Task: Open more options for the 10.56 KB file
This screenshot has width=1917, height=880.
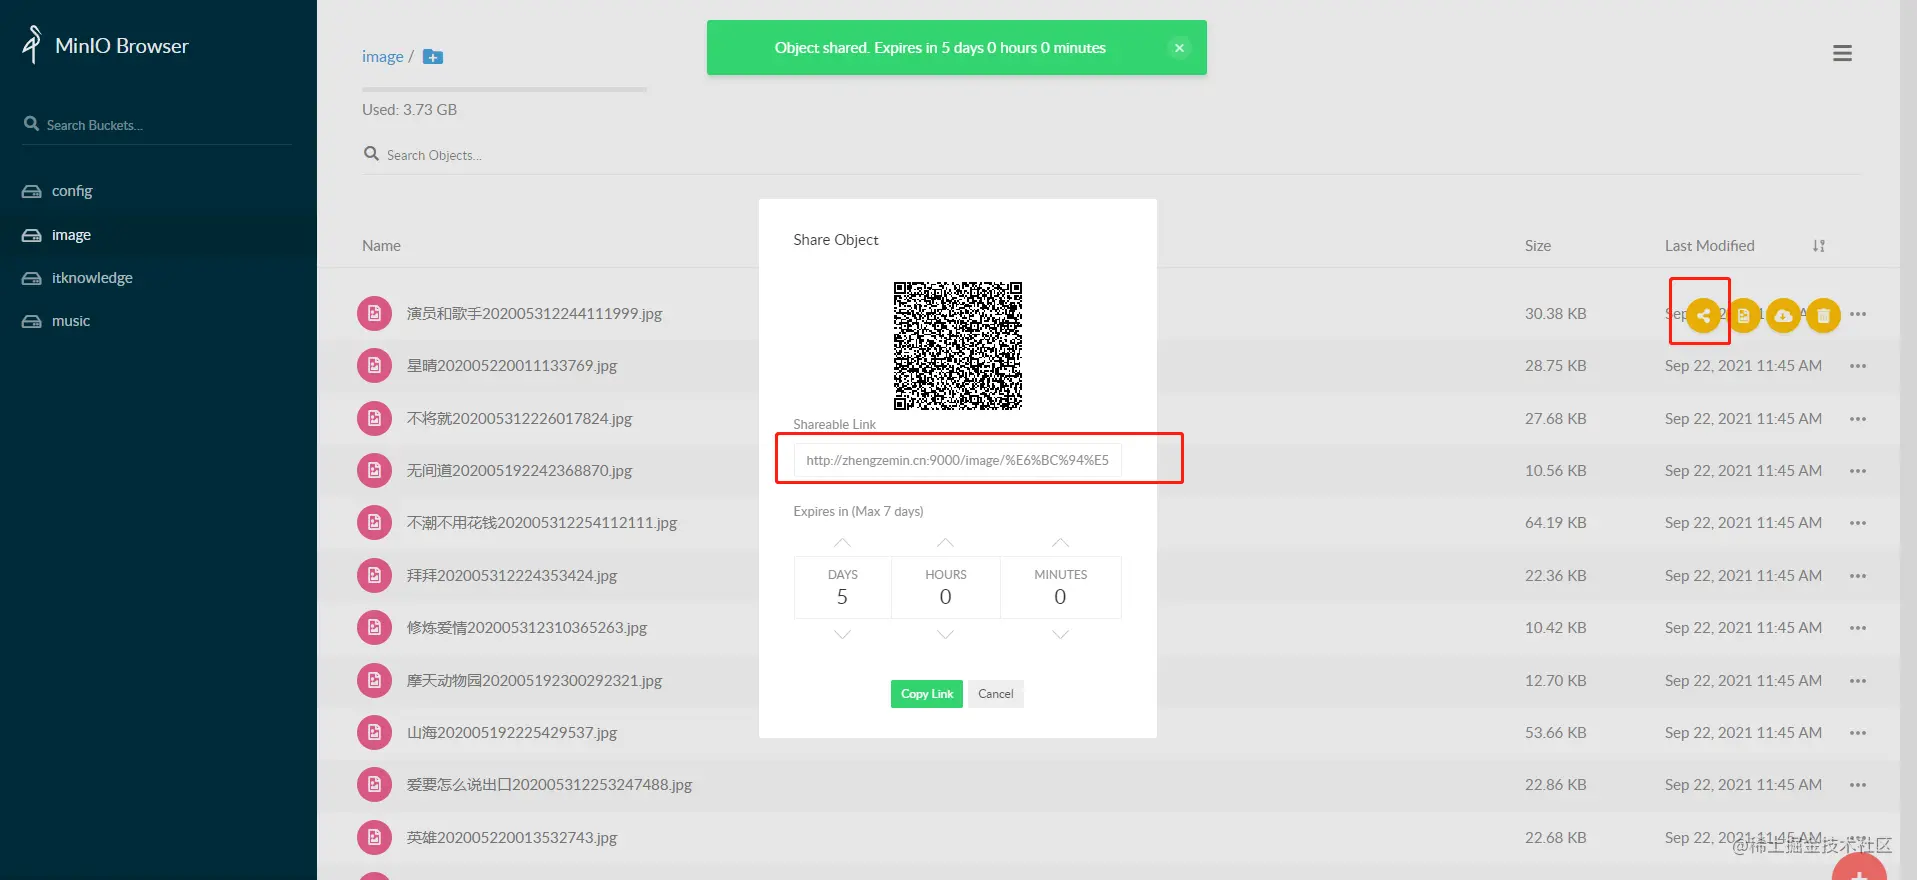Action: click(1858, 470)
